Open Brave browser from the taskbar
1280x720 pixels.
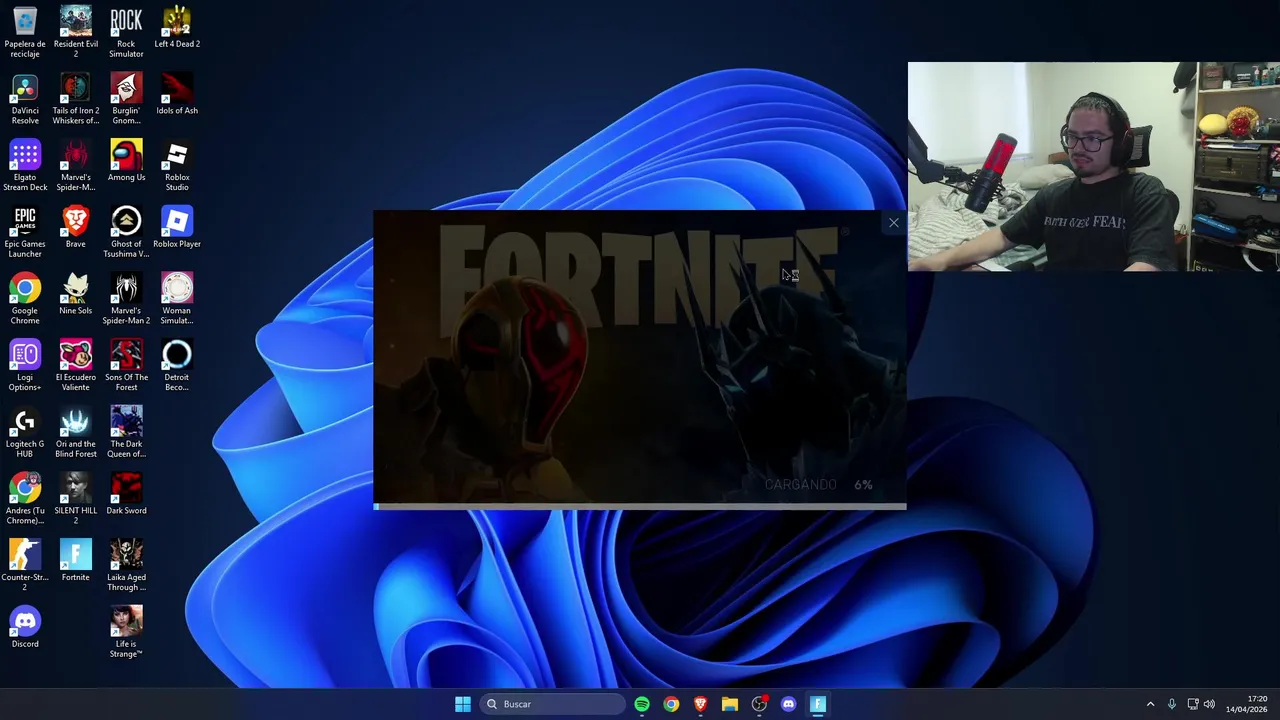pyautogui.click(x=700, y=704)
